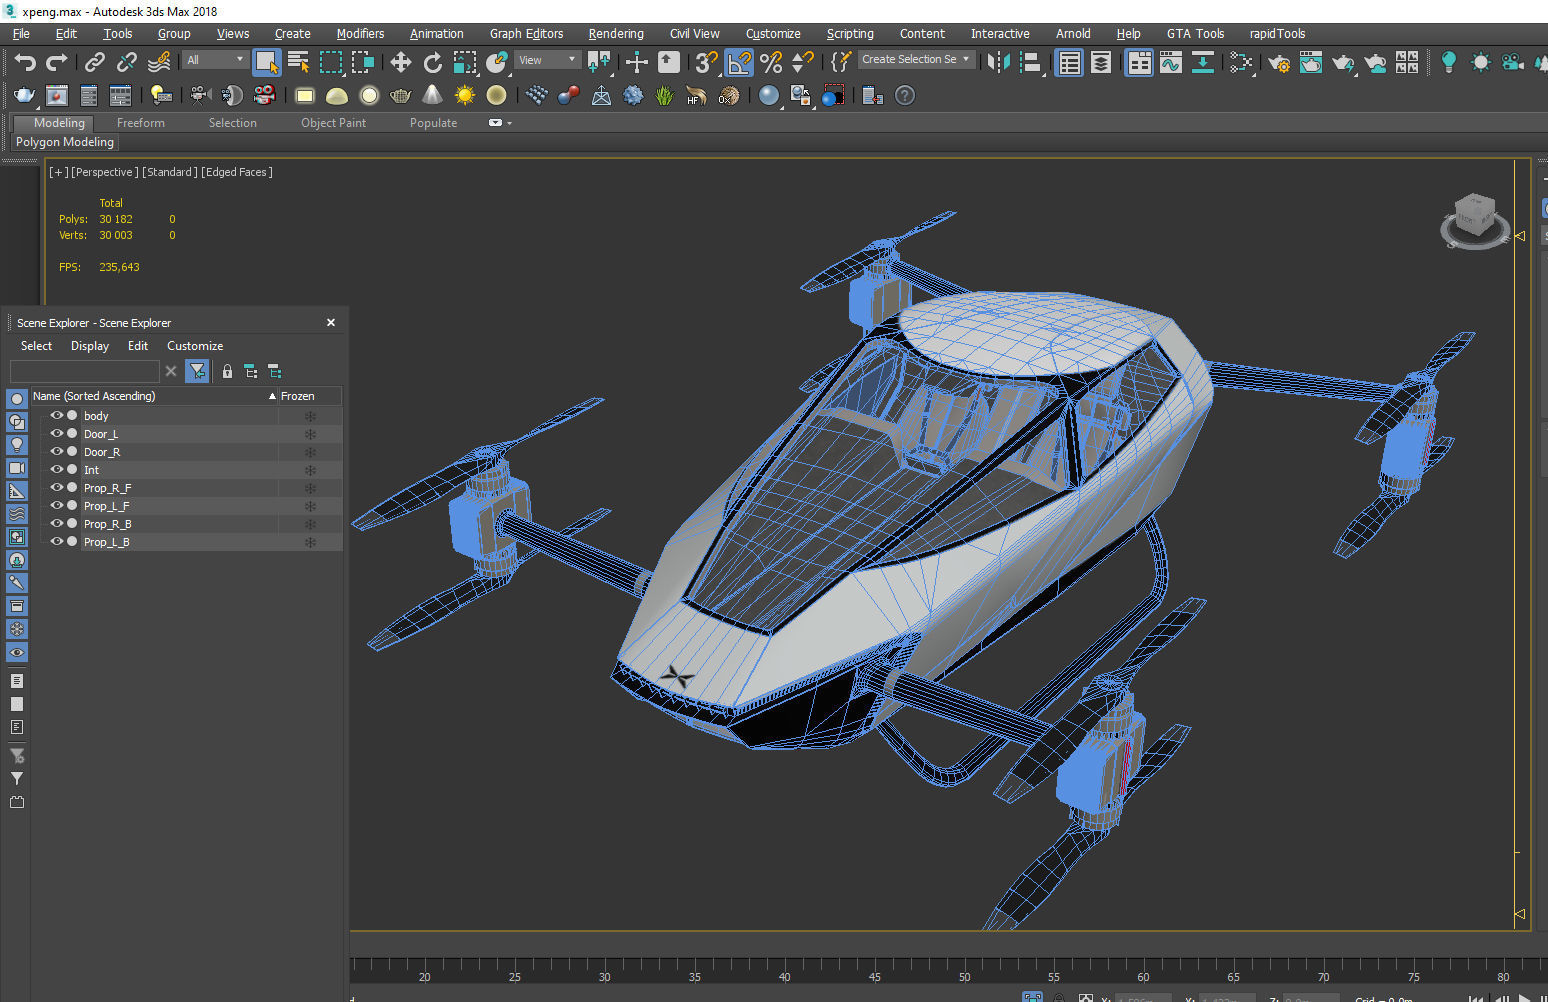Open Select by Name dialog
This screenshot has width=1548, height=1002.
click(298, 62)
